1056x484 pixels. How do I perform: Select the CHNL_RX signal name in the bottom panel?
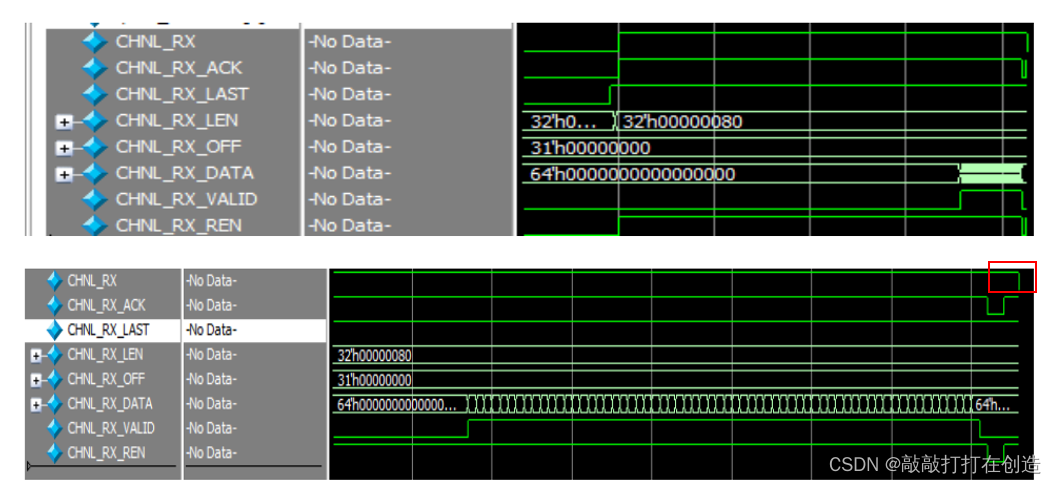[x=92, y=281]
